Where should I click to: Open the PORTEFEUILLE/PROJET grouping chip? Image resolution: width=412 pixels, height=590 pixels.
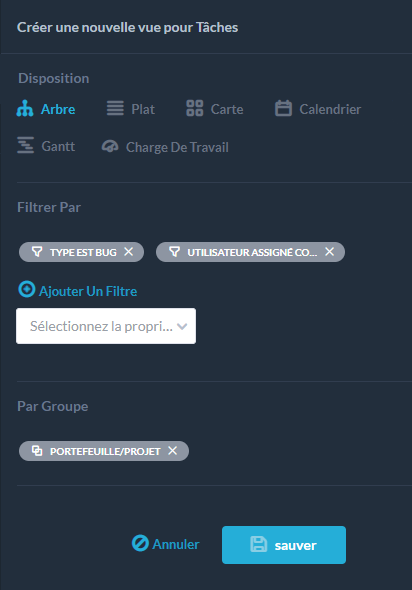tap(96, 451)
